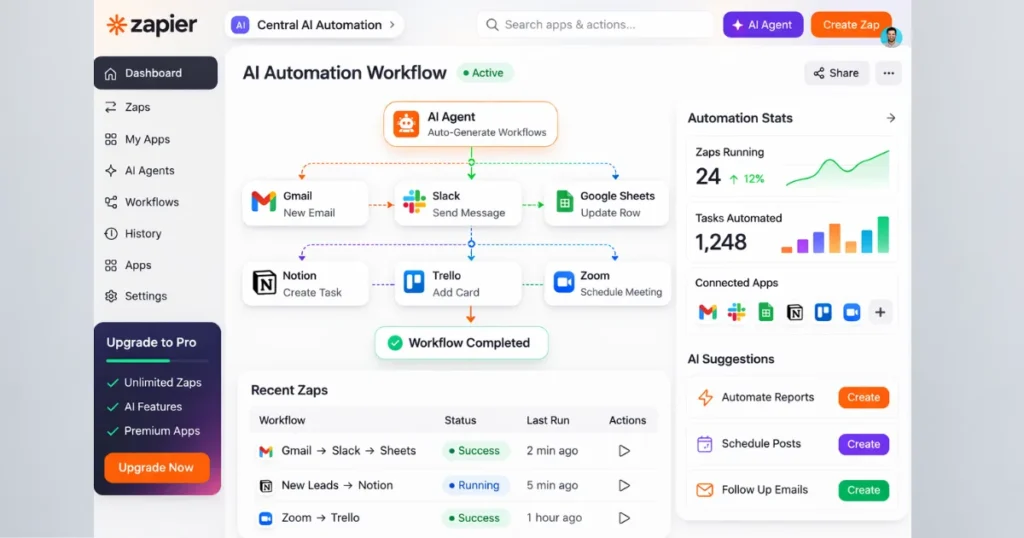Image resolution: width=1024 pixels, height=538 pixels.
Task: Click the Unlimited Zaps checkmark
Action: [113, 383]
